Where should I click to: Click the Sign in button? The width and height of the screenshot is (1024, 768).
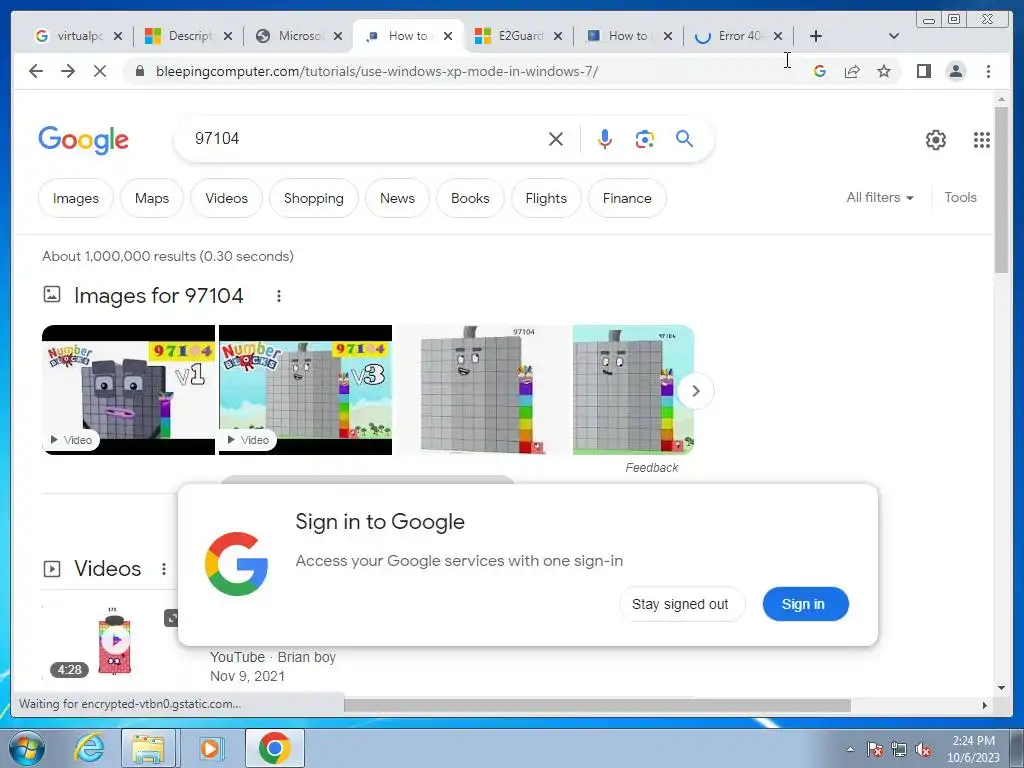[x=805, y=604]
